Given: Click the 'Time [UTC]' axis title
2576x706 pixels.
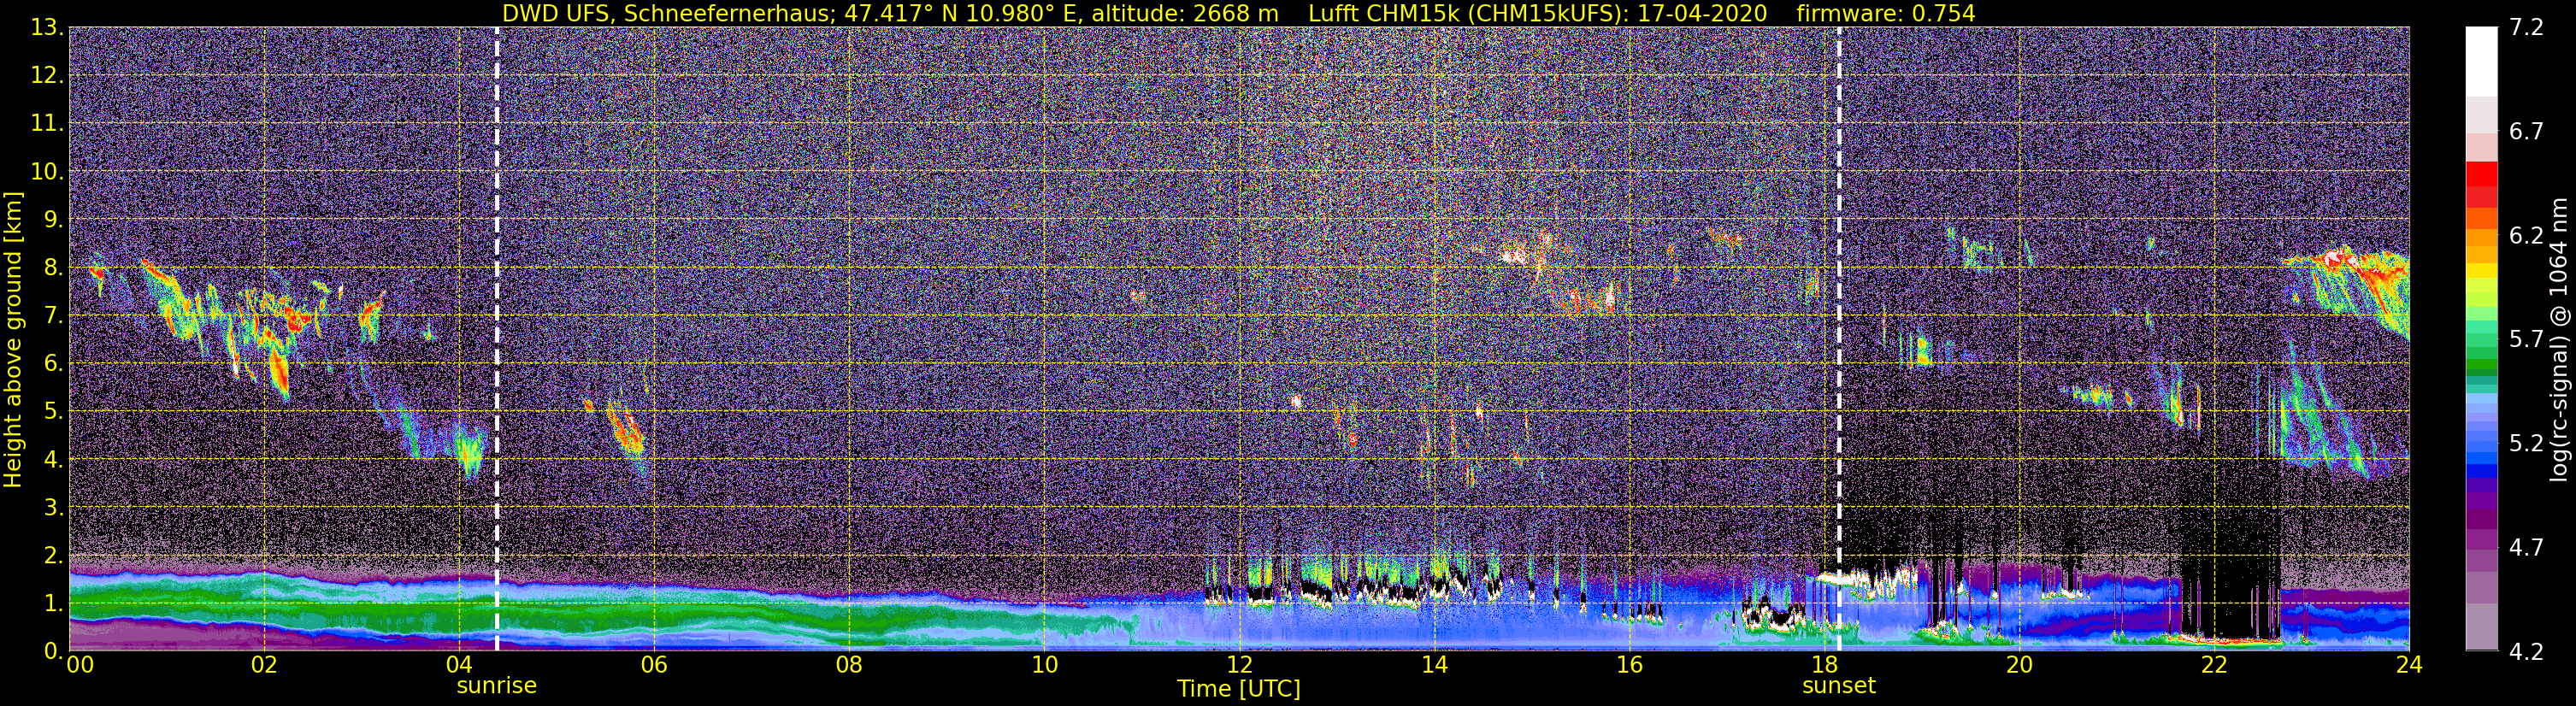Looking at the screenshot, I should point(1239,689).
